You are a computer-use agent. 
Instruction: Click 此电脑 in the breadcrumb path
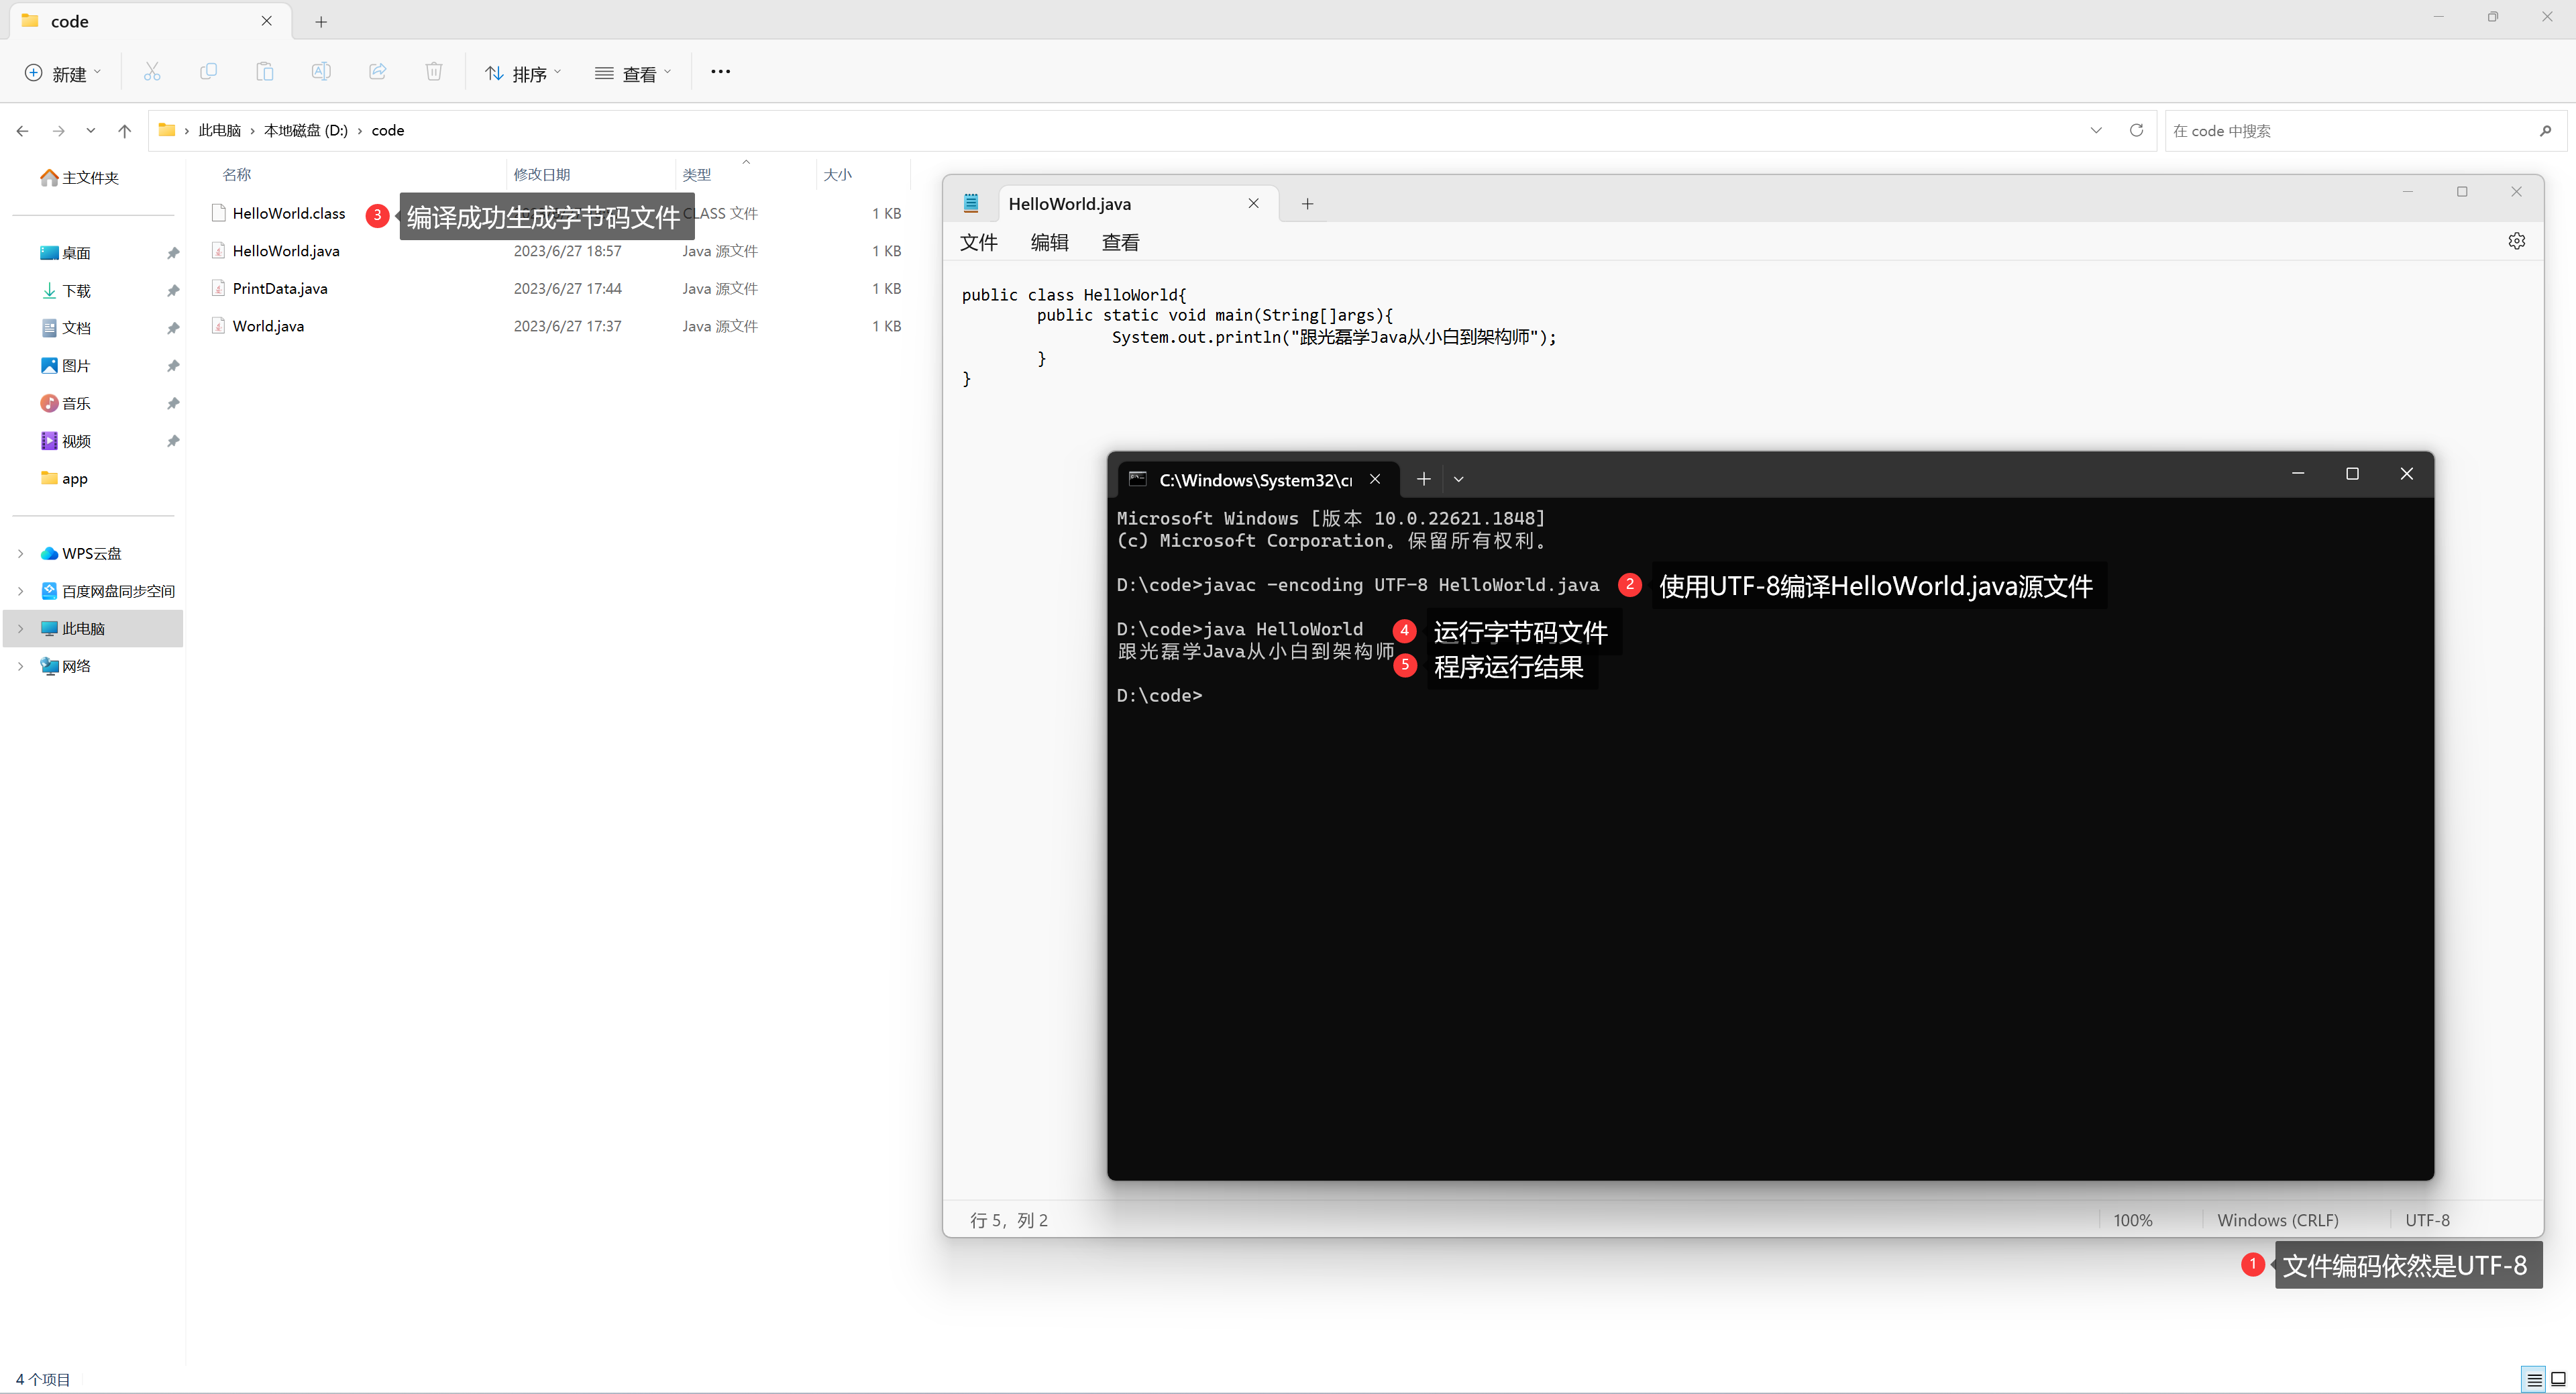pos(219,130)
